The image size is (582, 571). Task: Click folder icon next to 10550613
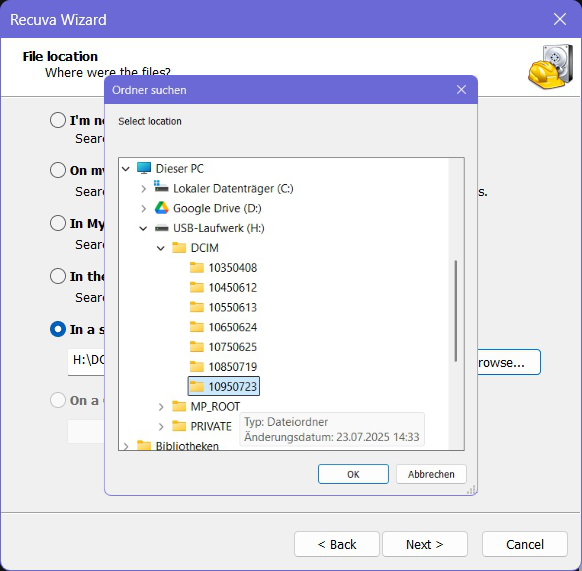point(197,307)
